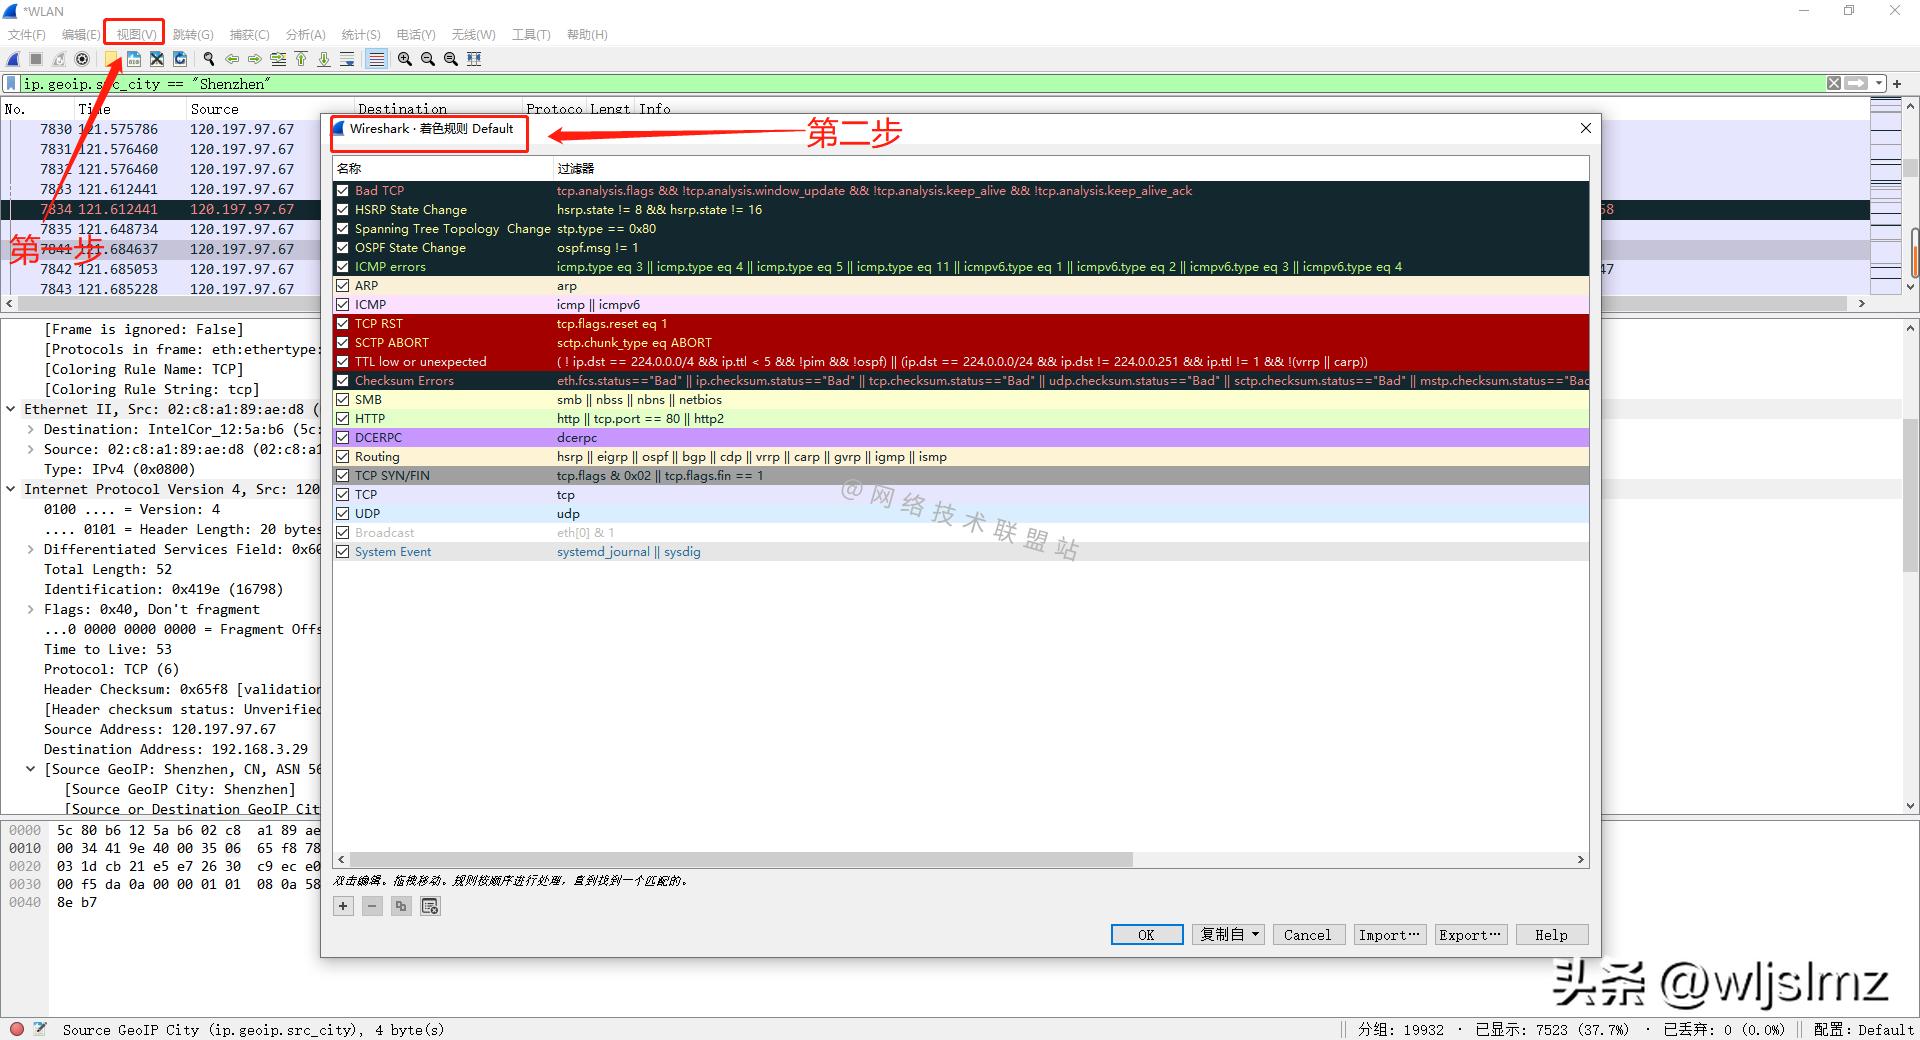Add a new coloring rule with plus button
This screenshot has height=1040, width=1920.
point(343,906)
